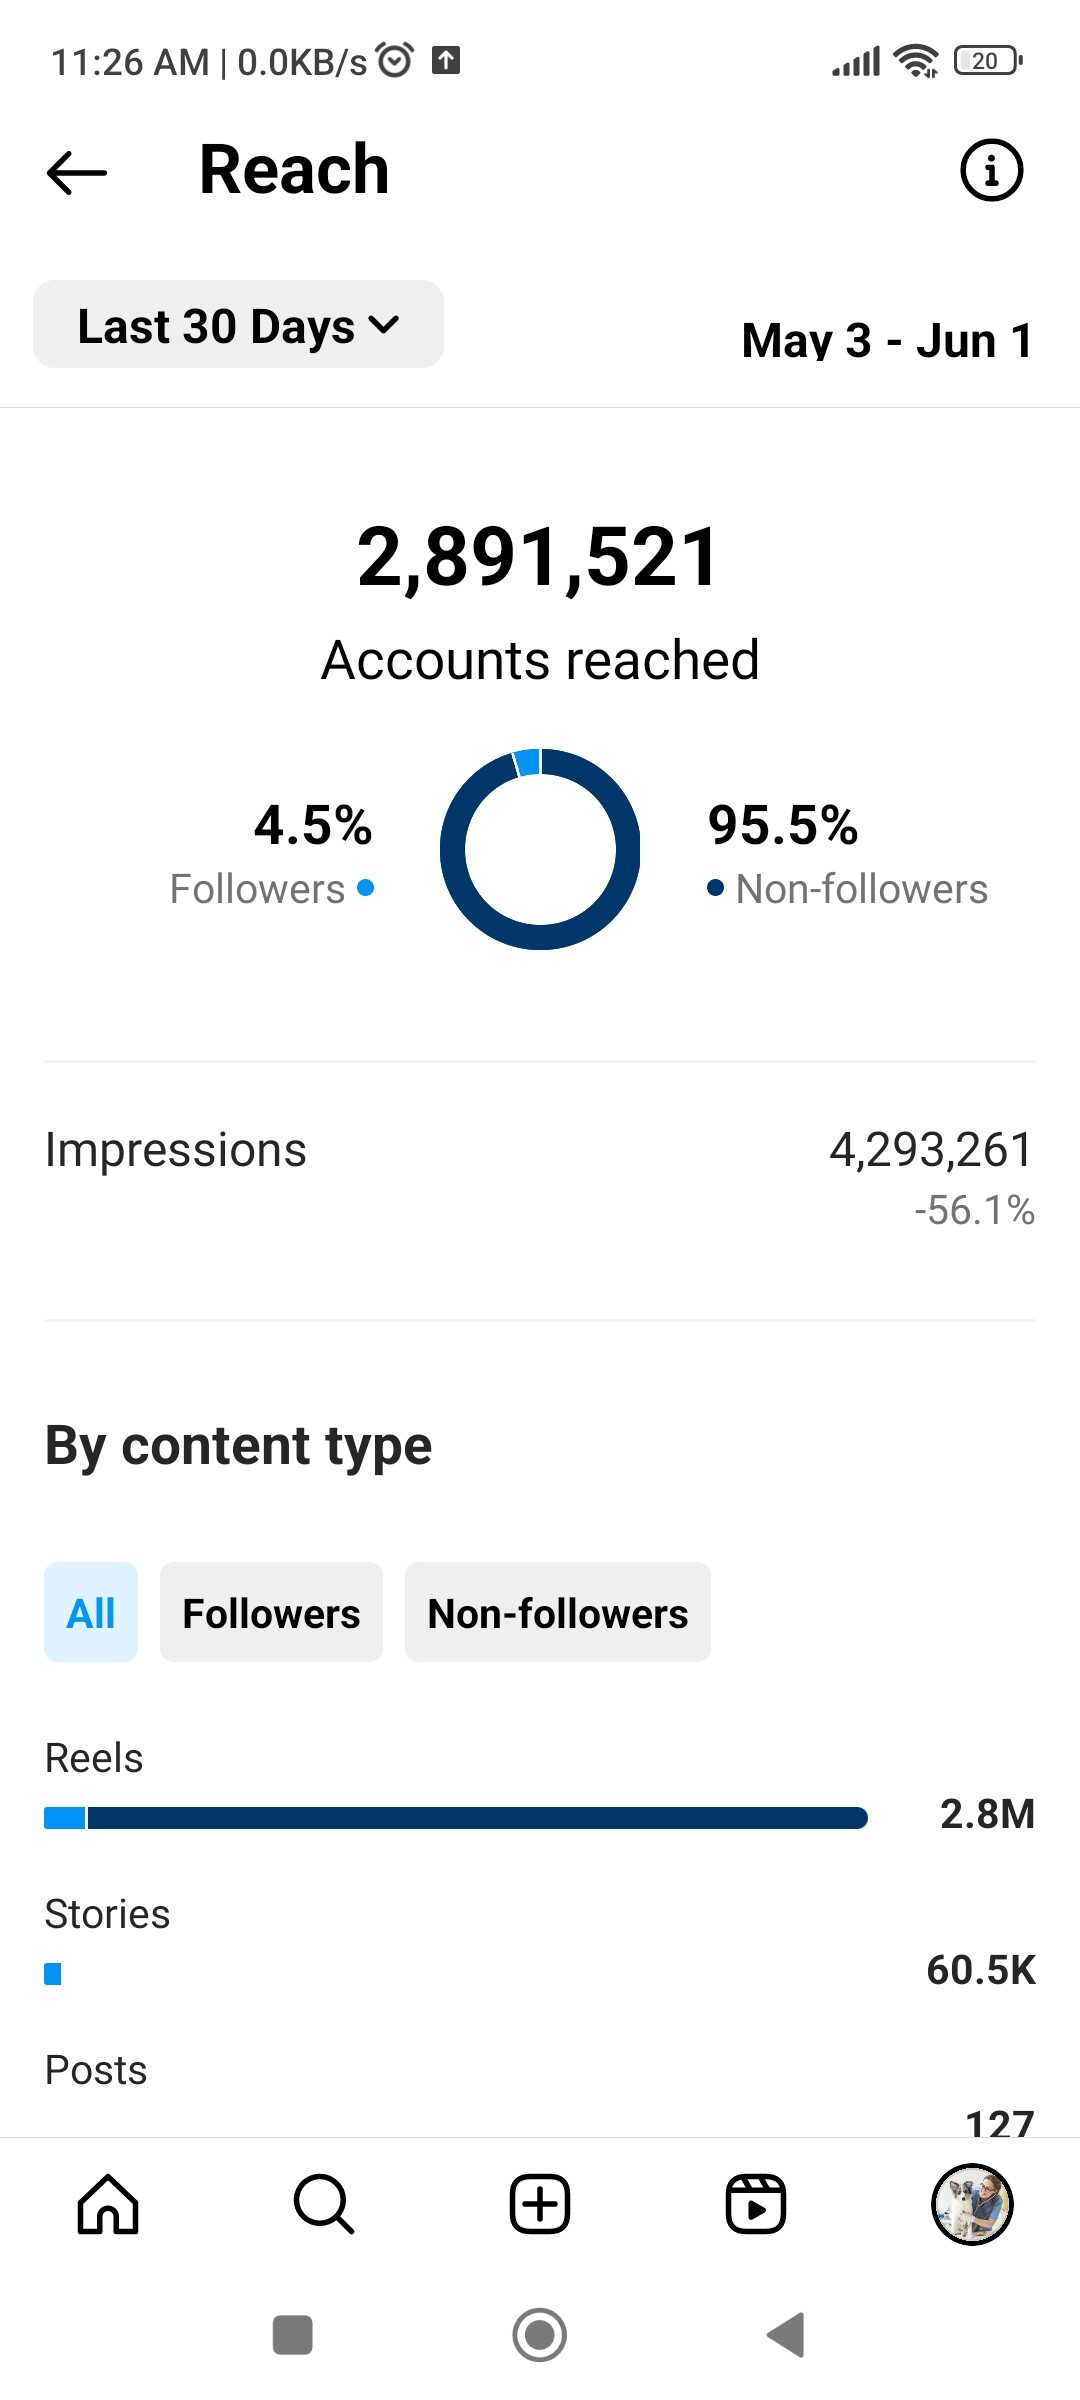Select the Non-followers filter chip
This screenshot has height=2400, width=1080.
point(558,1612)
